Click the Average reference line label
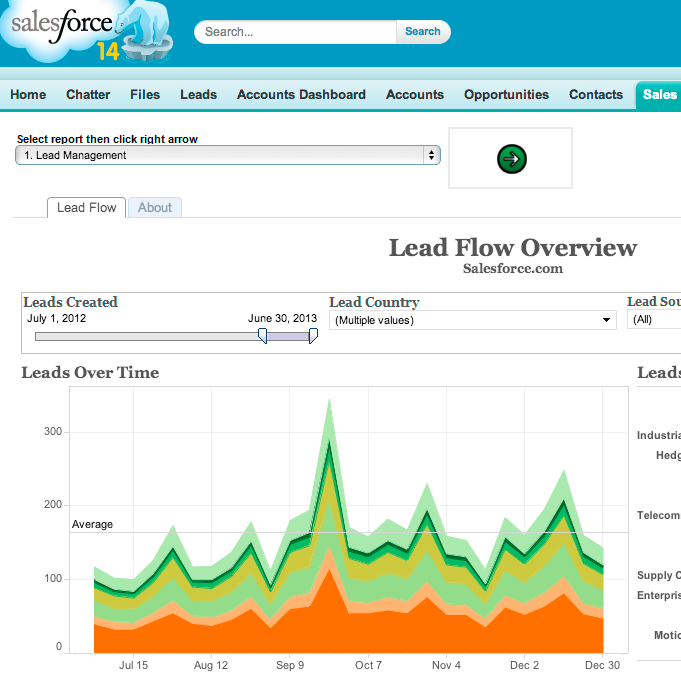 pos(92,524)
